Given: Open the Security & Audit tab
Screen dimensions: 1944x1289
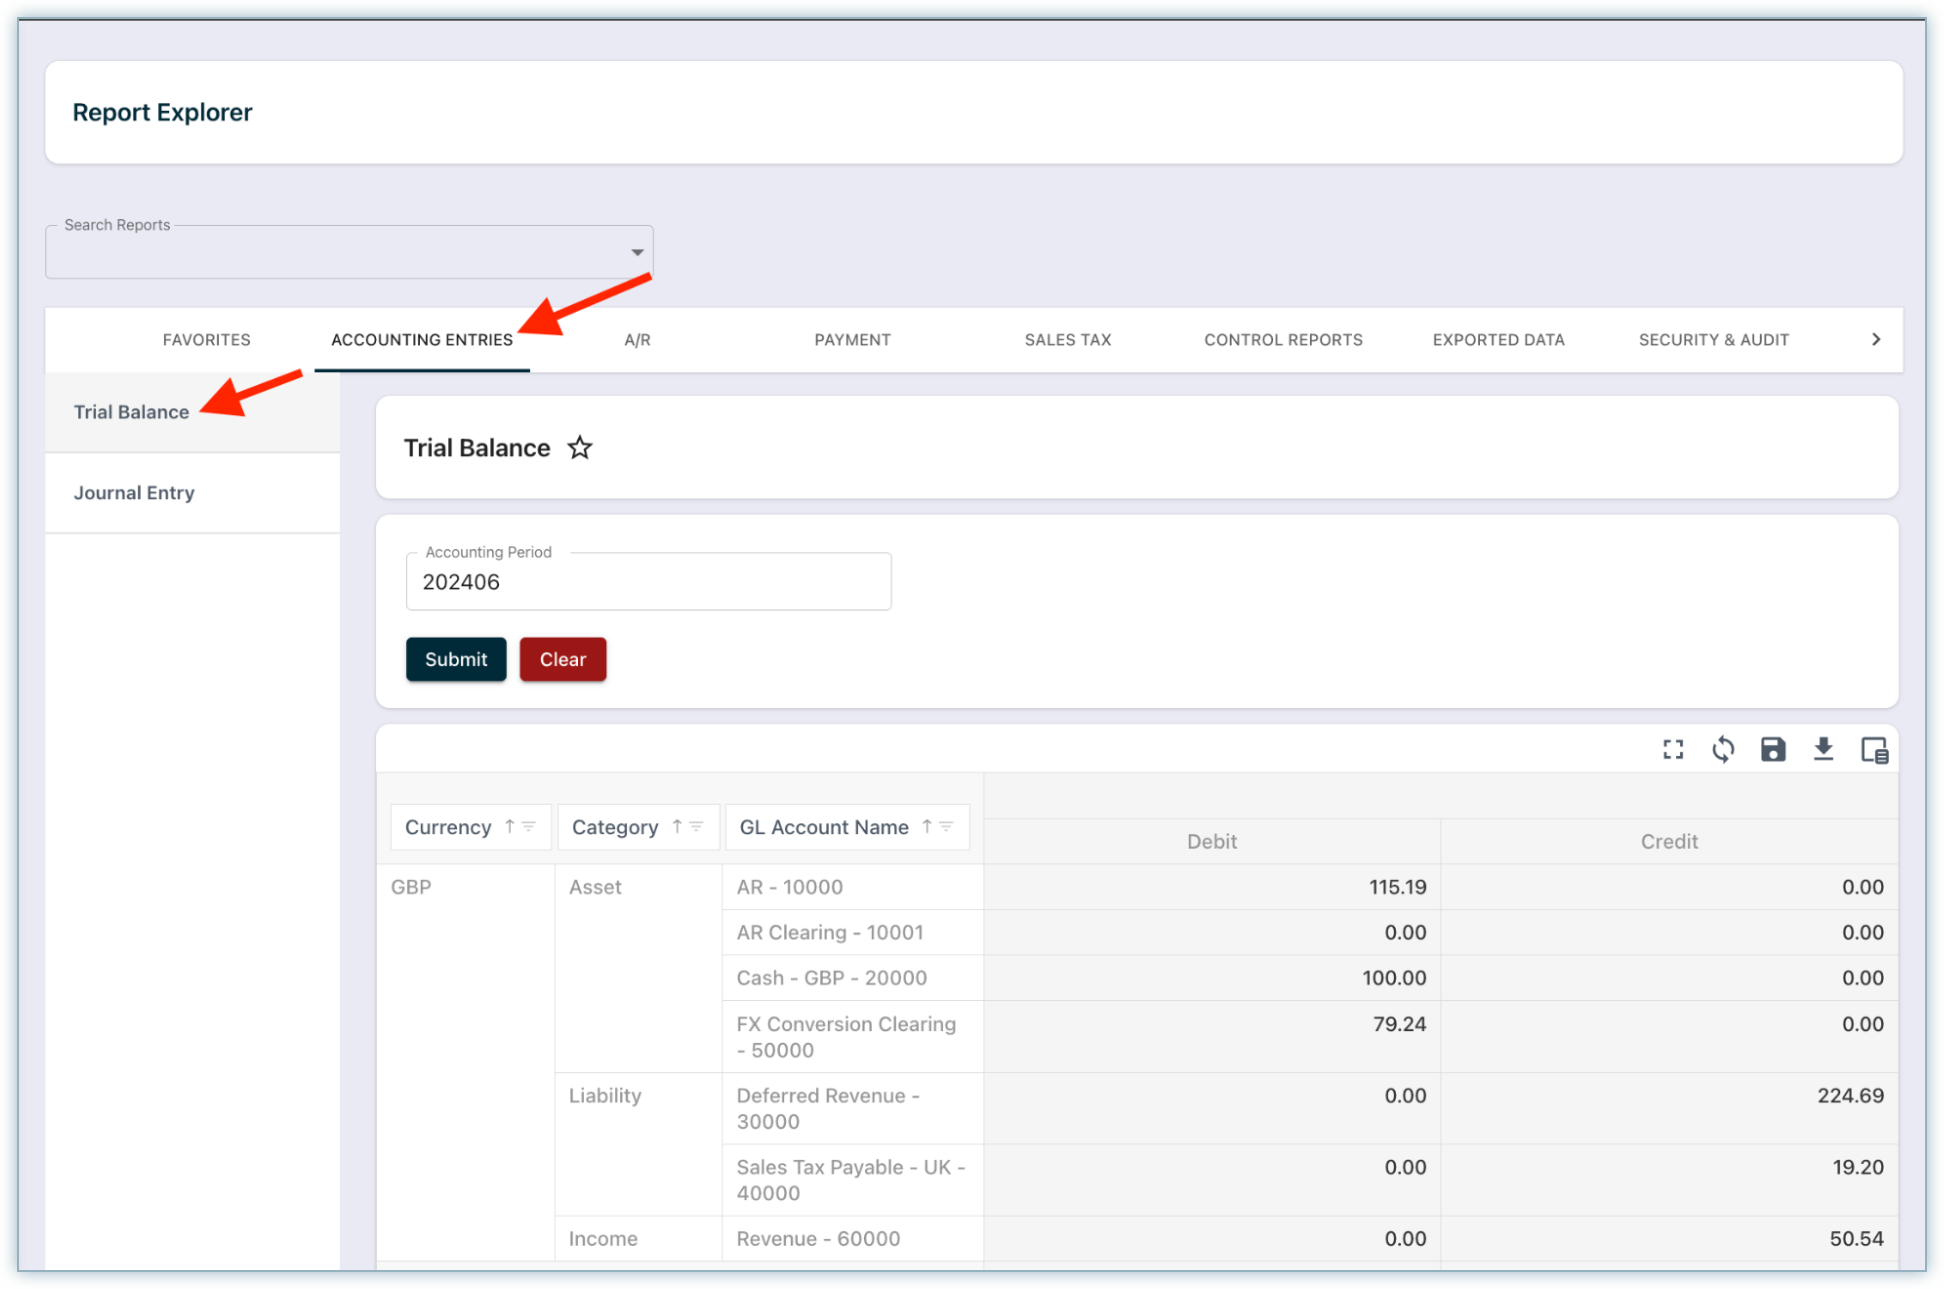Looking at the screenshot, I should click(1713, 340).
